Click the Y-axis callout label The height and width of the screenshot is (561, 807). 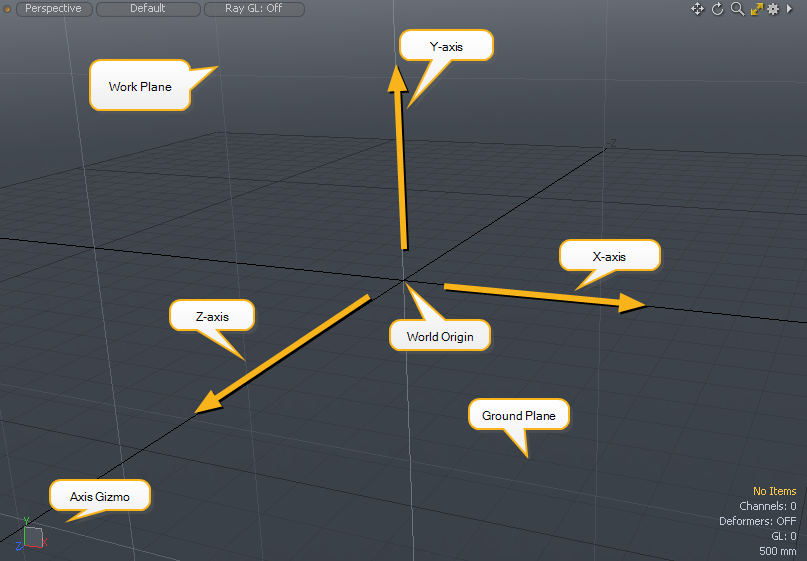click(x=445, y=46)
